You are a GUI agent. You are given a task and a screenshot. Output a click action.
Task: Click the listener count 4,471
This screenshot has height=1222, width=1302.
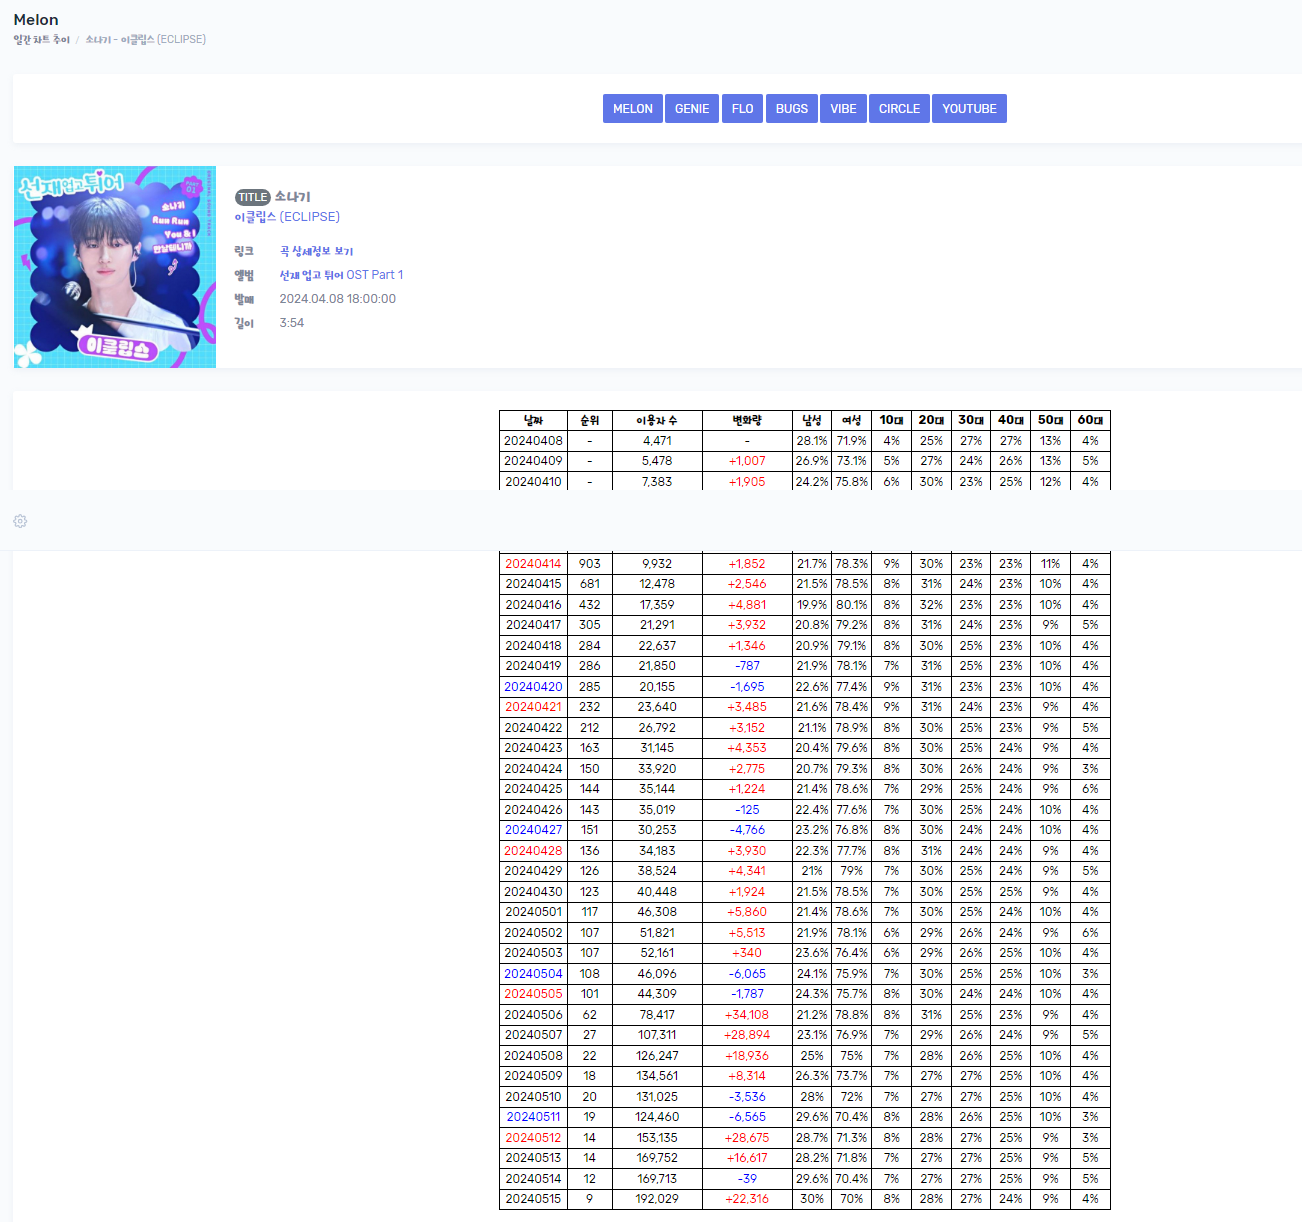click(x=657, y=441)
